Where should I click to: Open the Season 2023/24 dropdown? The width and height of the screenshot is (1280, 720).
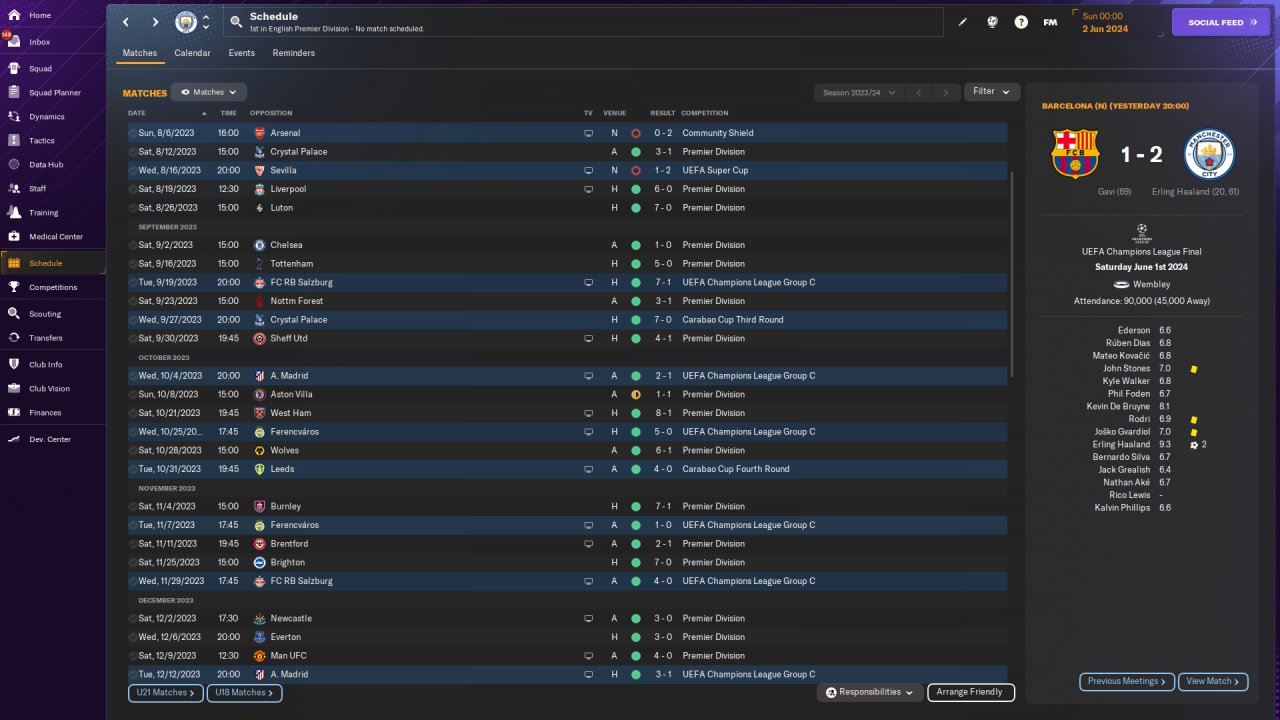(x=858, y=92)
